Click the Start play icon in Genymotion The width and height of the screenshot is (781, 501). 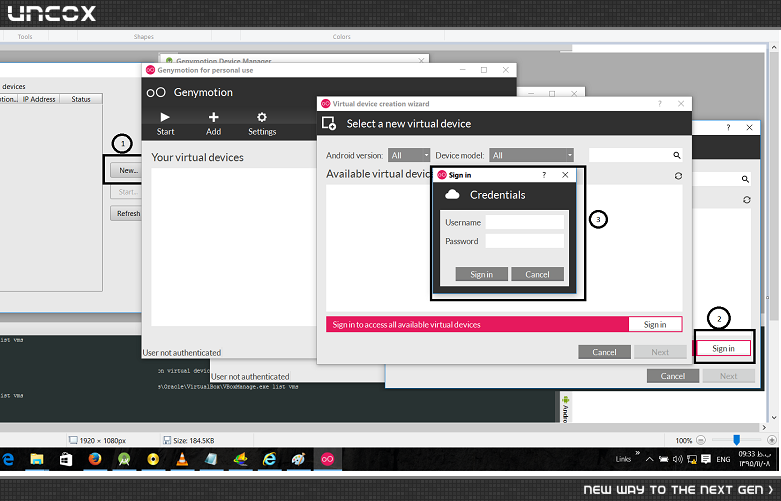165,118
